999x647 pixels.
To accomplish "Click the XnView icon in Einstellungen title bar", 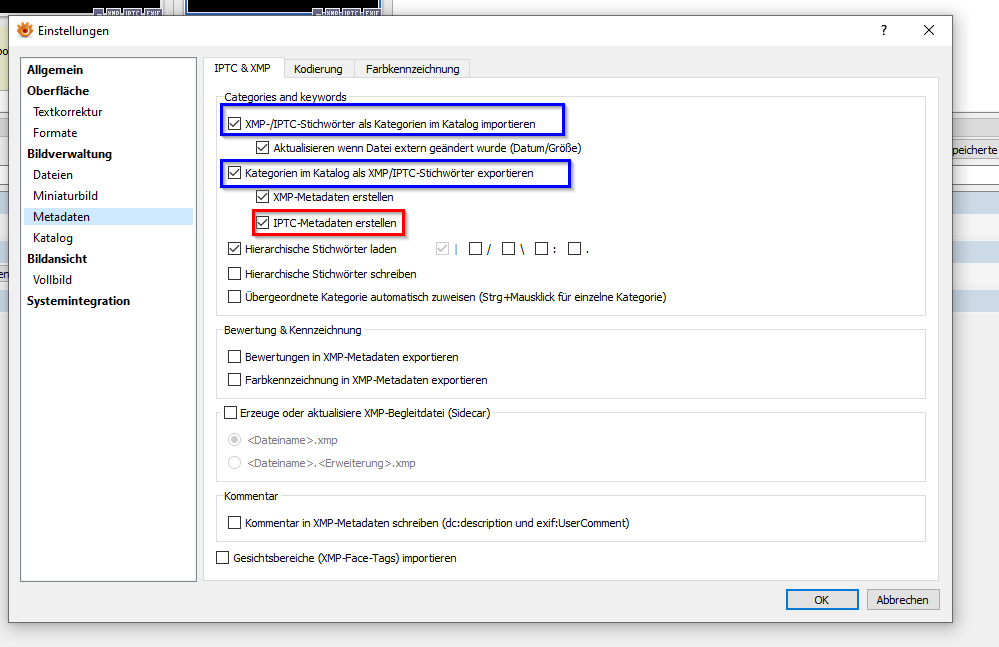I will click(24, 30).
